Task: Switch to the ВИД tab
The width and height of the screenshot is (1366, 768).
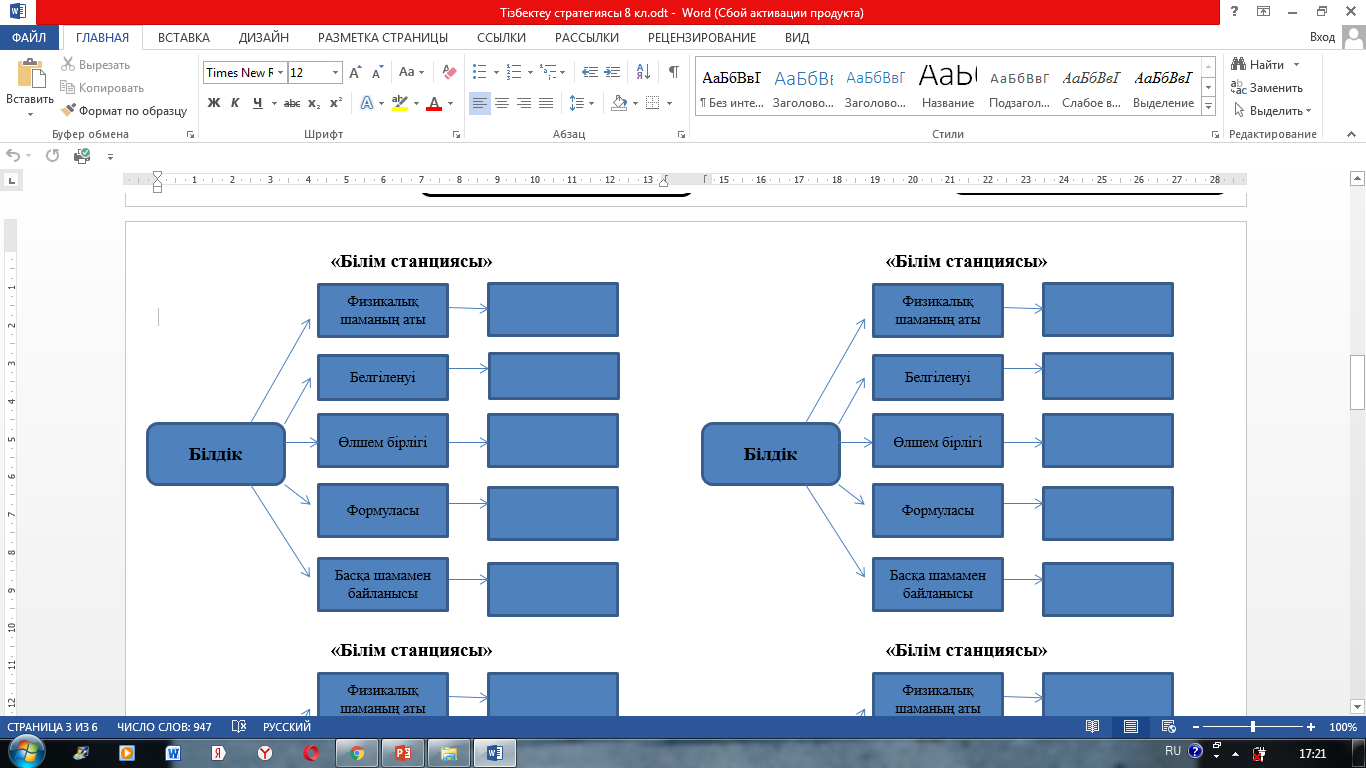Action: click(x=798, y=37)
